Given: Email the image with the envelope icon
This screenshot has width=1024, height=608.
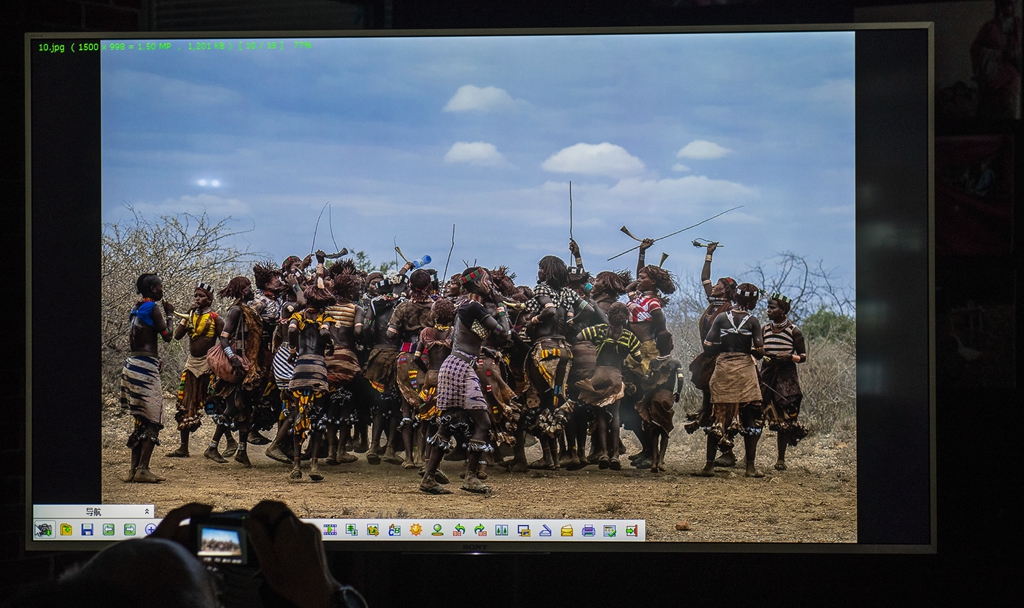Looking at the screenshot, I should point(567,530).
